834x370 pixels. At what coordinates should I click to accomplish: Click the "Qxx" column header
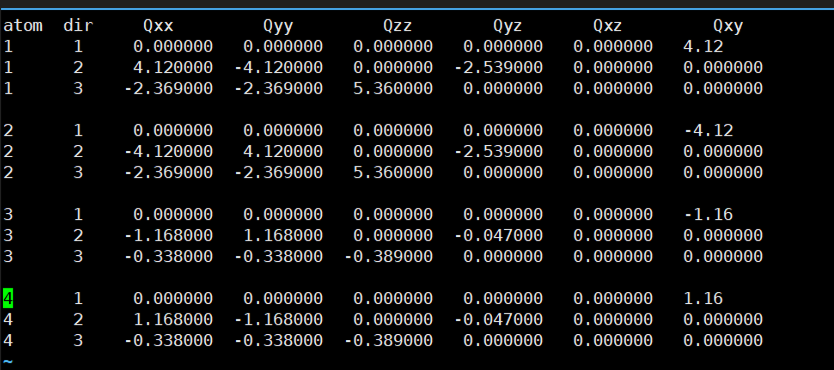[158, 26]
